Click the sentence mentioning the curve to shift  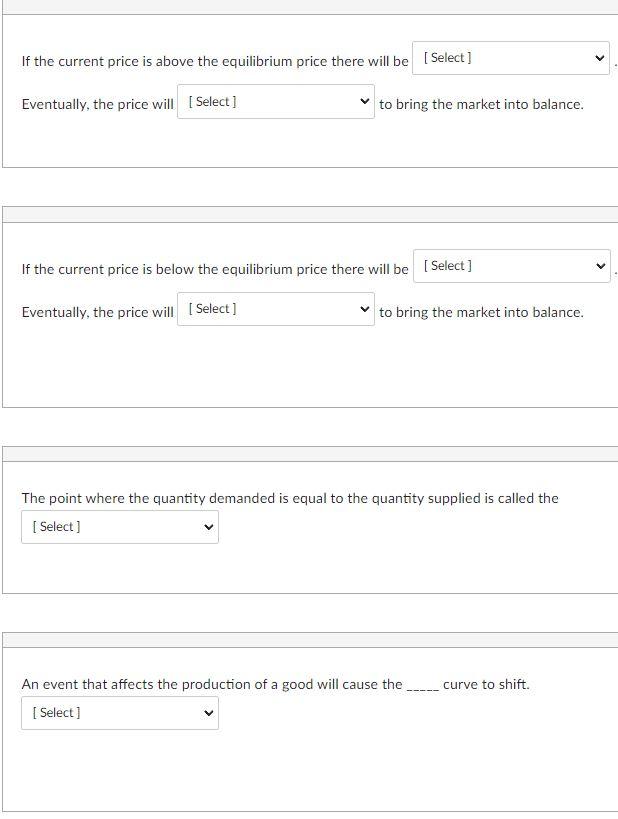point(278,684)
